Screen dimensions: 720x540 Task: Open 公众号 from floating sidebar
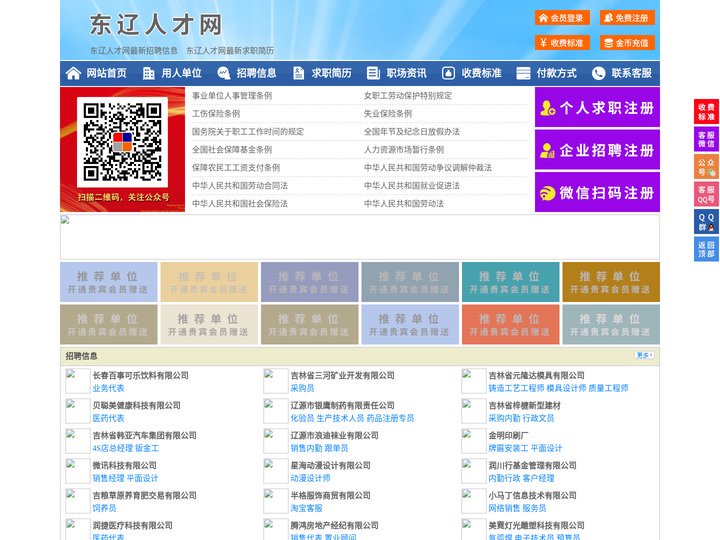coord(706,167)
